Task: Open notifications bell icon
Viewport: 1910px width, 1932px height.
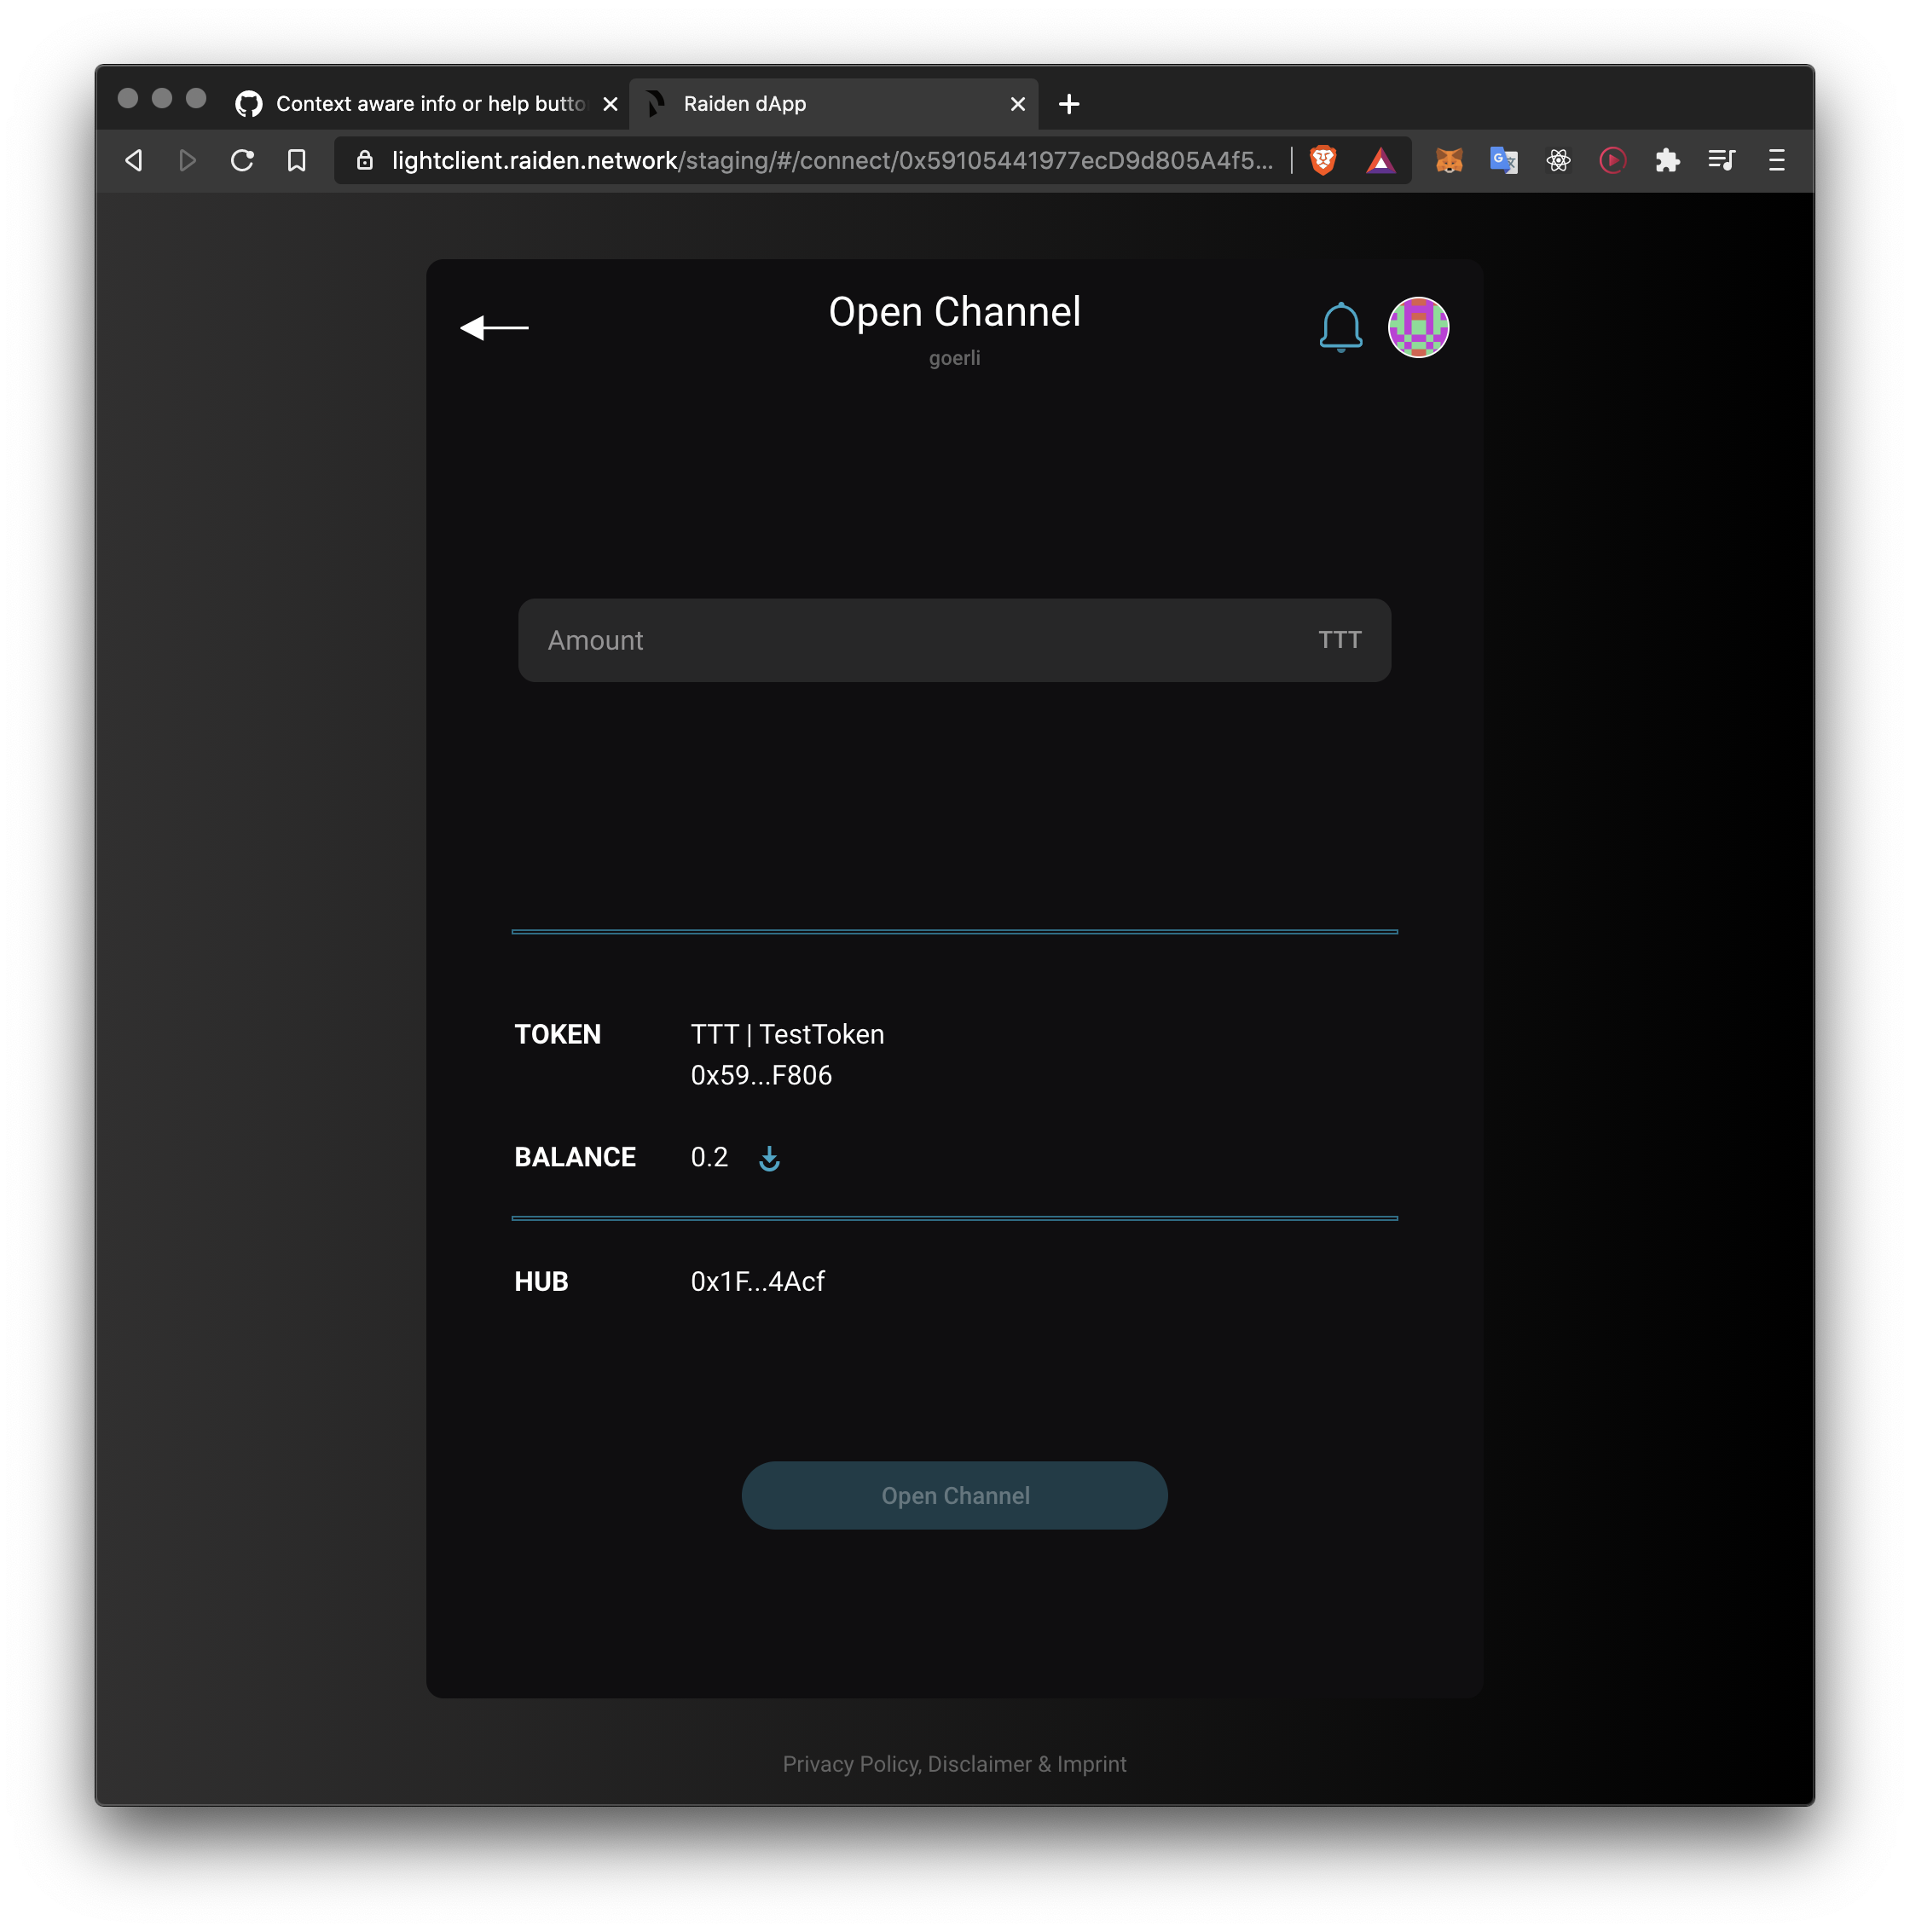Action: [x=1340, y=327]
